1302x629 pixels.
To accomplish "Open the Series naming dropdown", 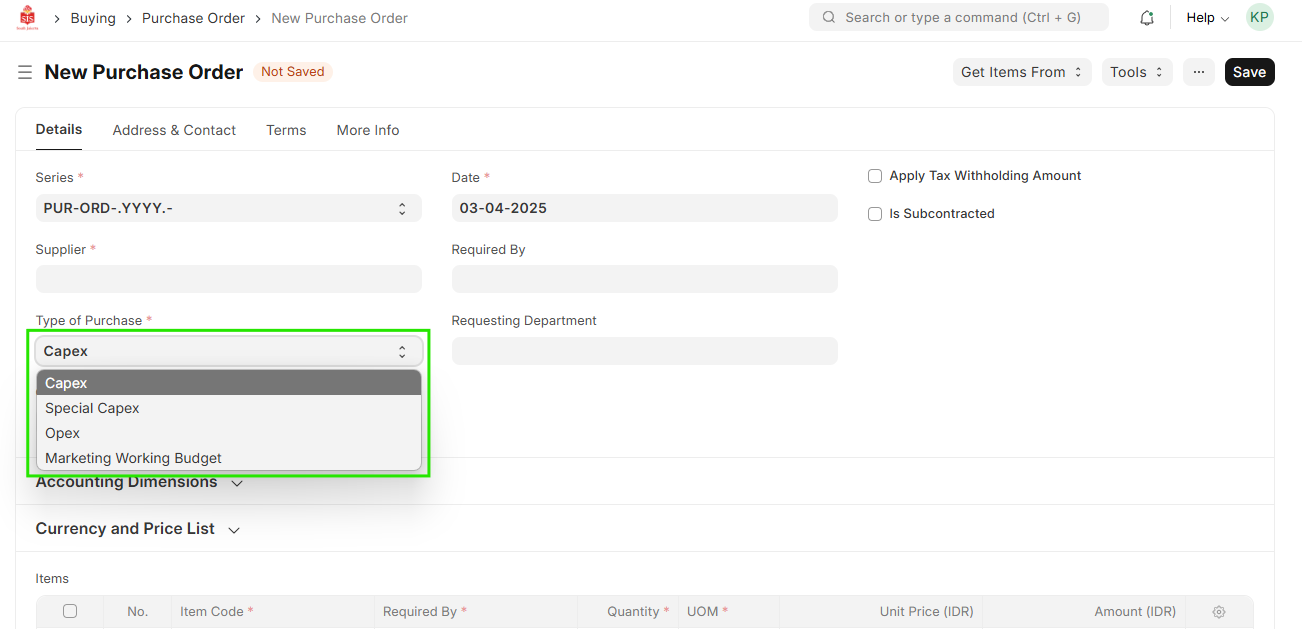I will tap(228, 209).
